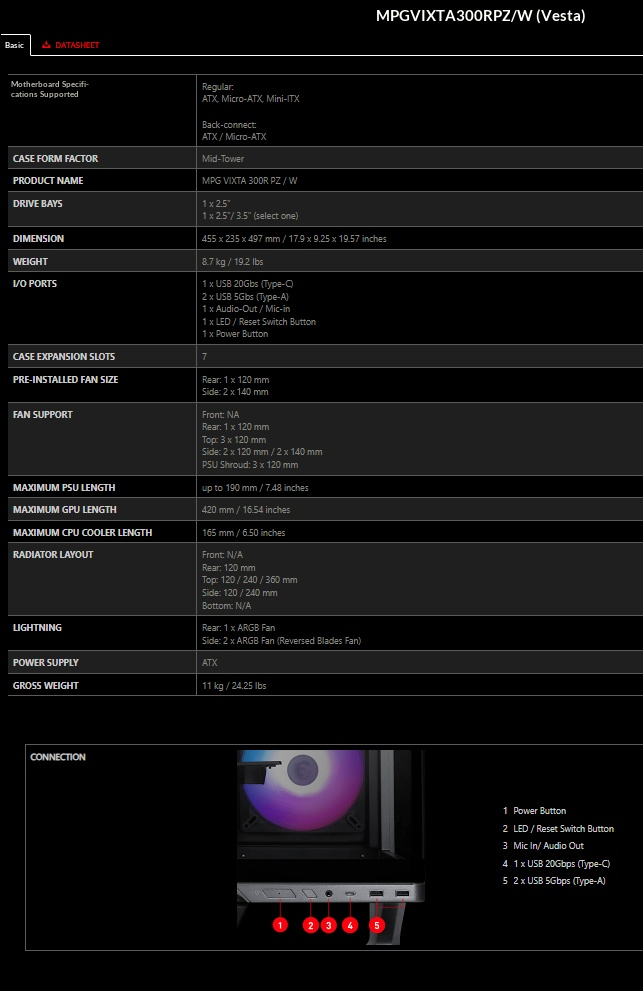
Task: Click red marker 5 for USB Type-A
Action: point(377,925)
